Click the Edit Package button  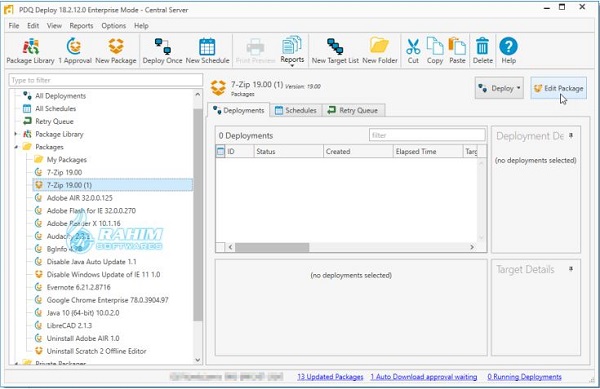point(558,88)
